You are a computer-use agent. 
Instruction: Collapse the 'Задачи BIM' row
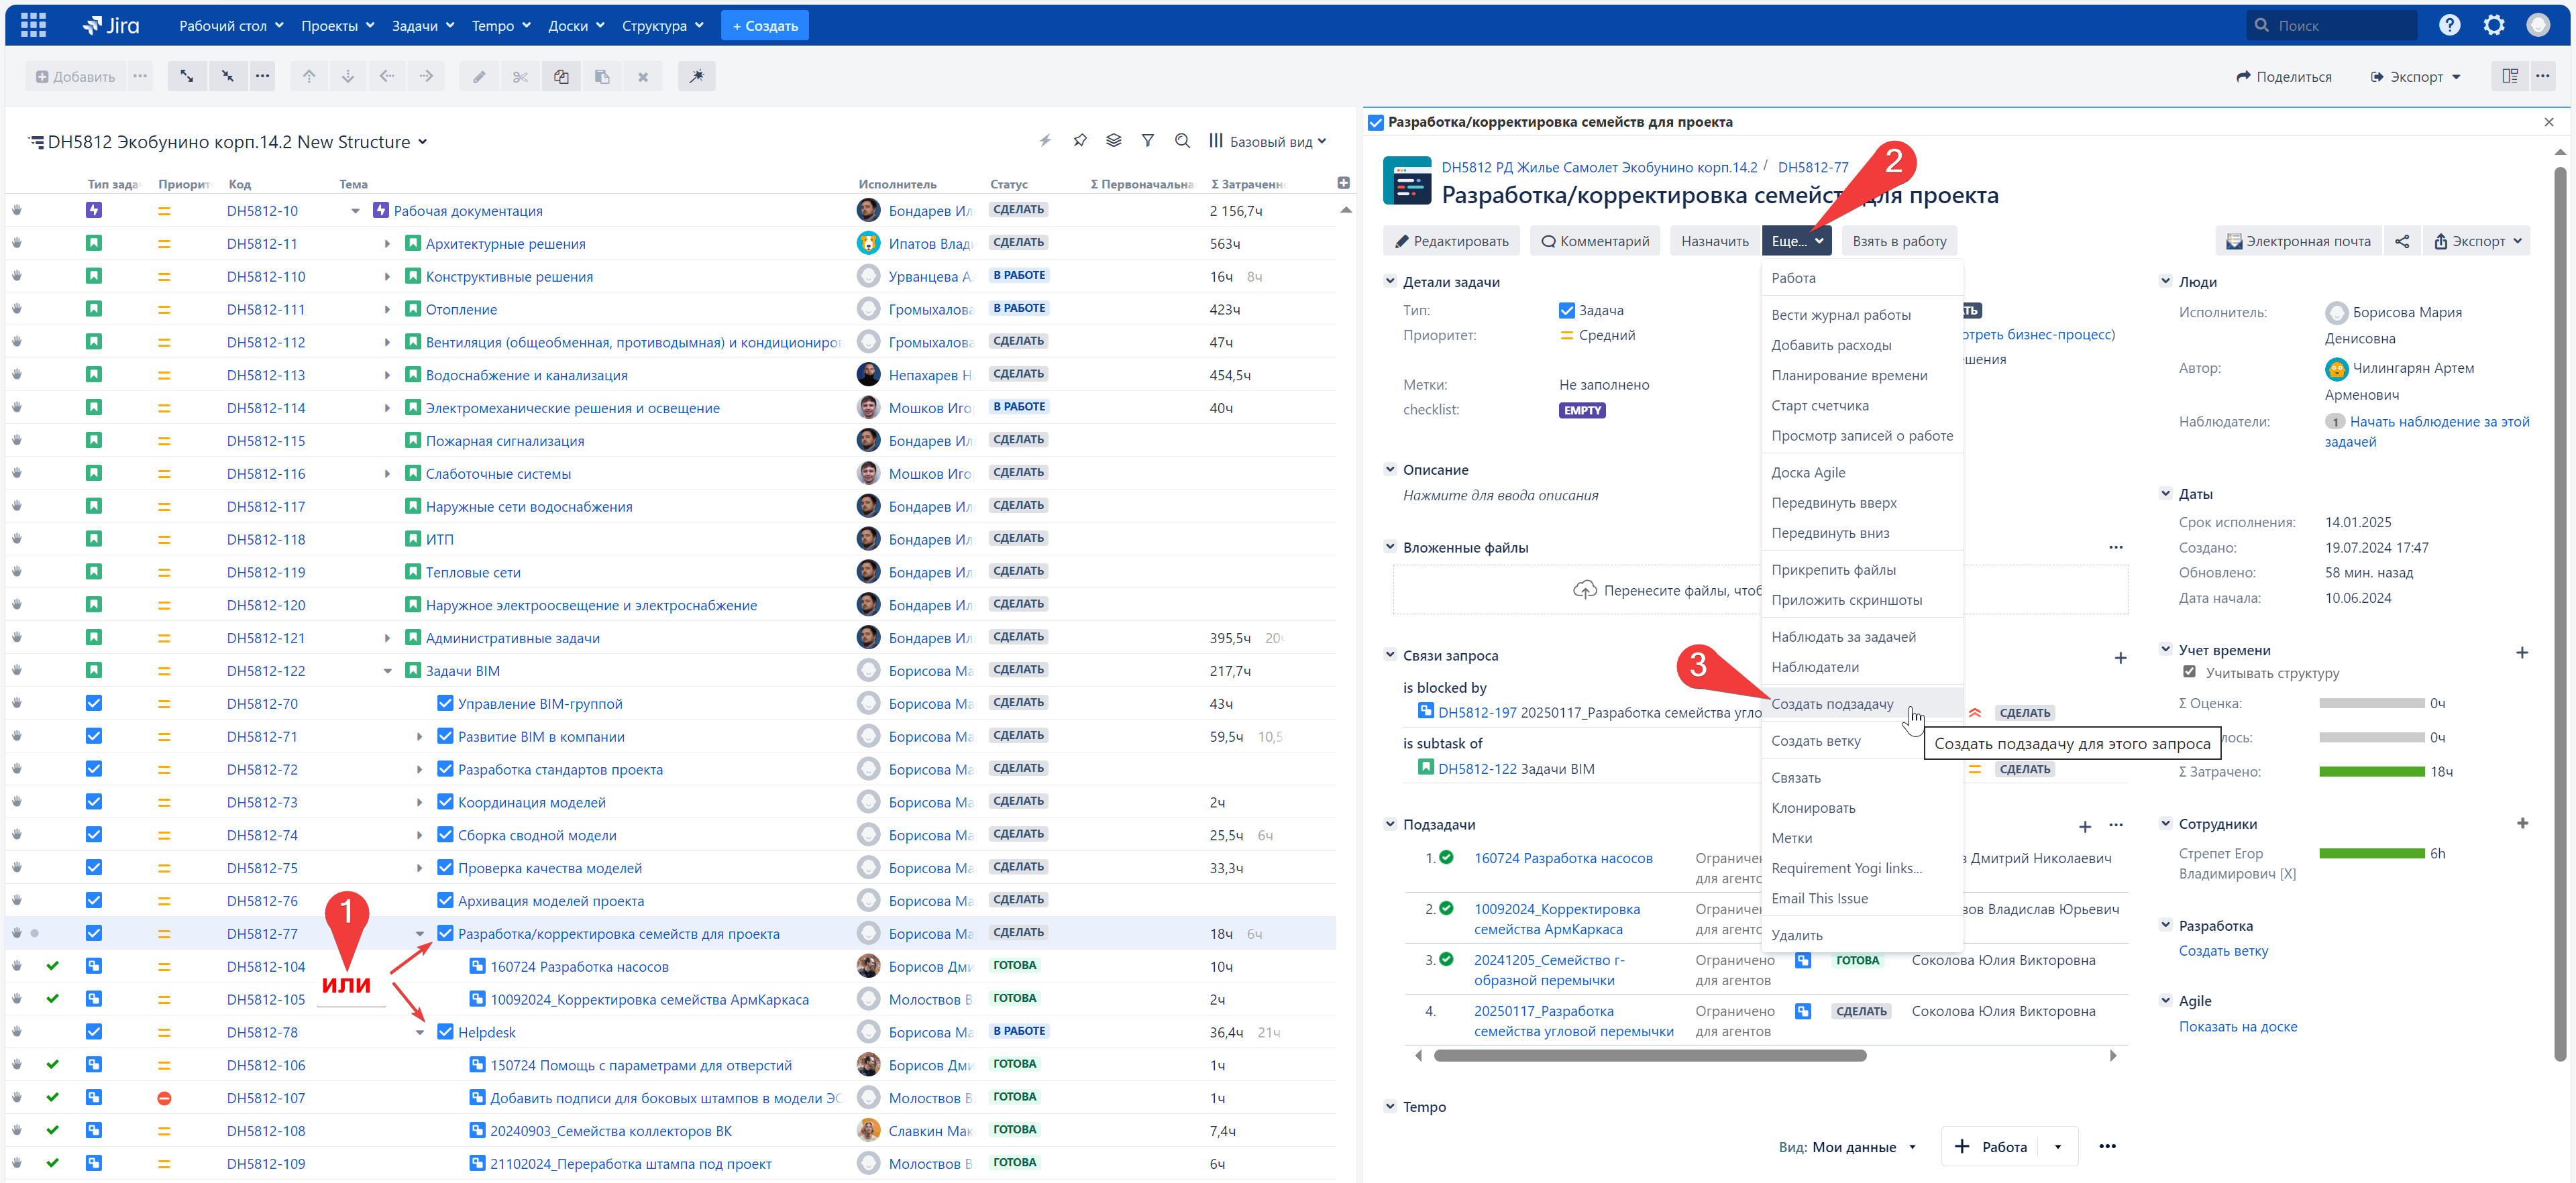387,671
